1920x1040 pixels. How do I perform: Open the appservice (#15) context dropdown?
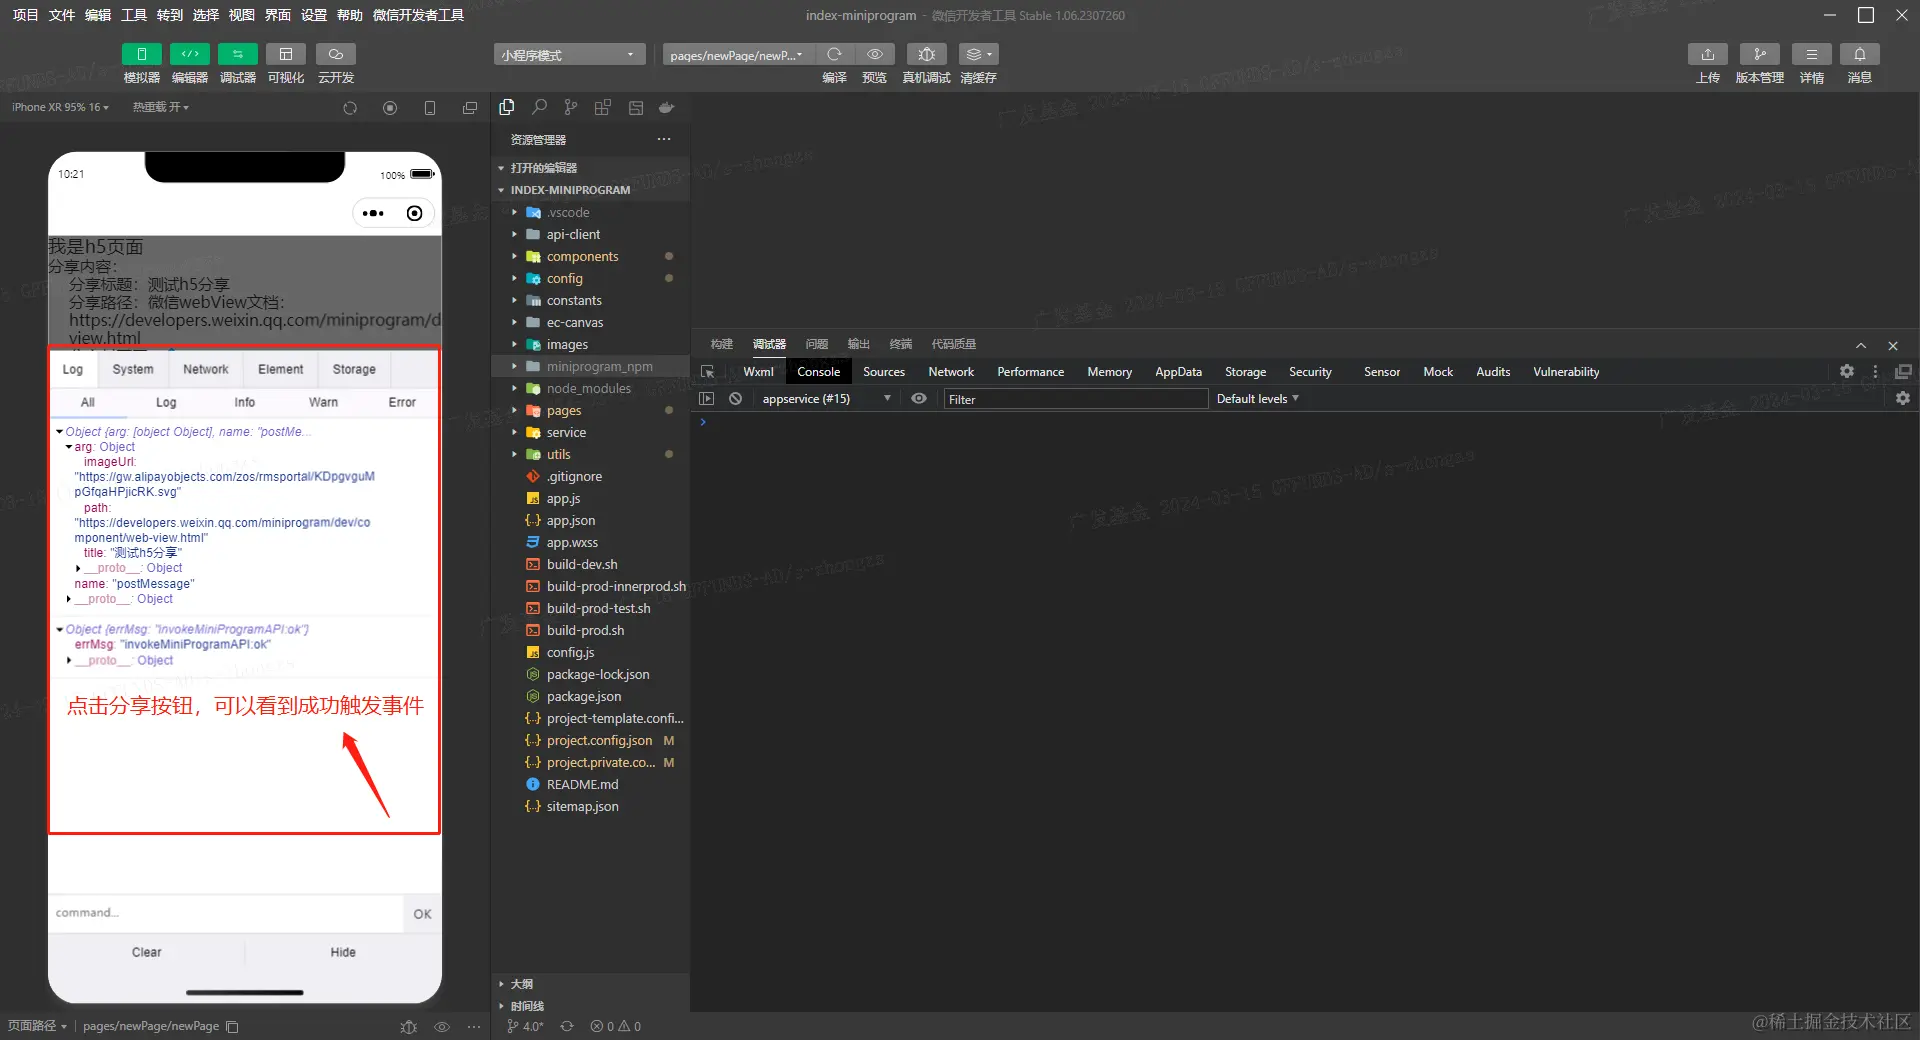coord(826,399)
